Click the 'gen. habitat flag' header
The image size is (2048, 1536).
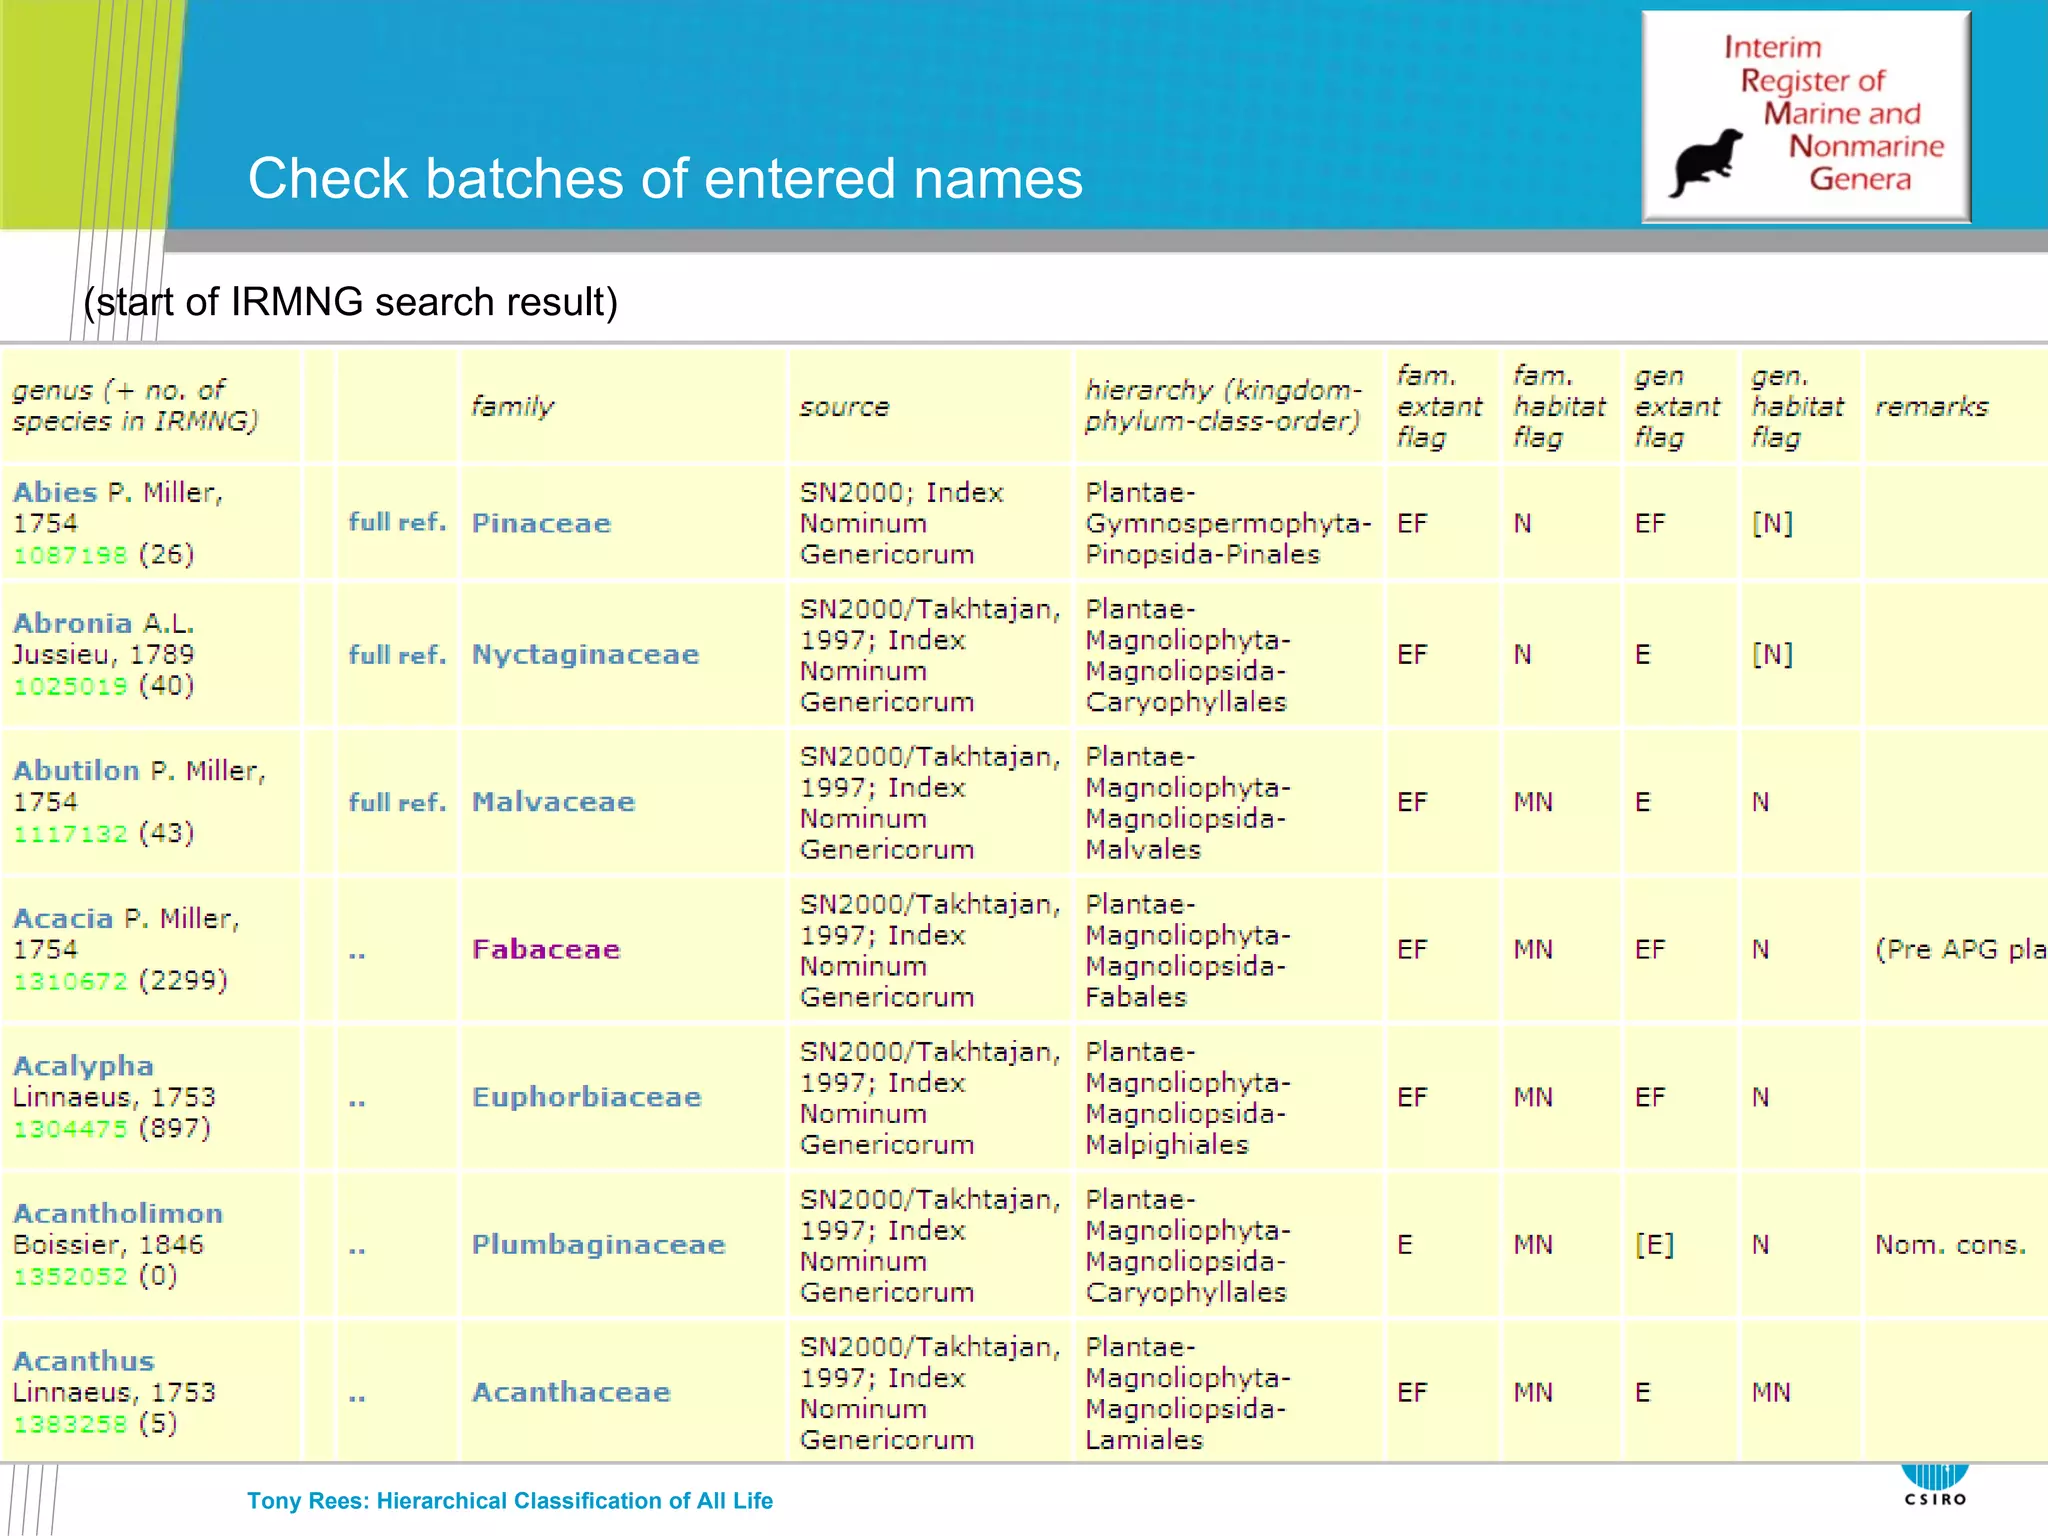click(1797, 406)
